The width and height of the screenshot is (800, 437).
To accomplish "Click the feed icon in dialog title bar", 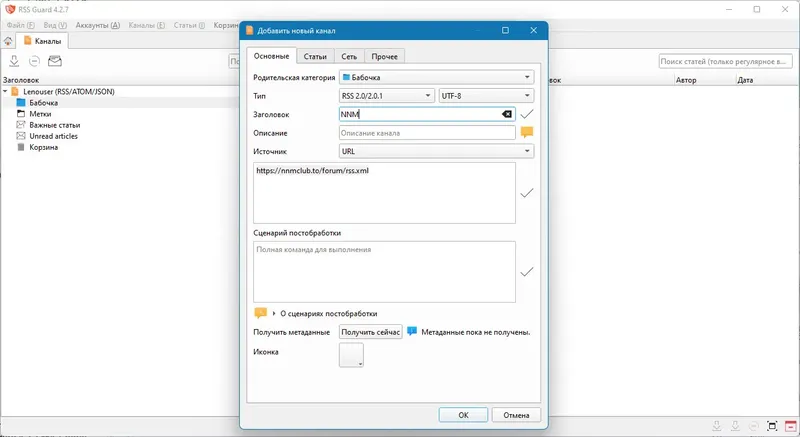I will (x=249, y=31).
